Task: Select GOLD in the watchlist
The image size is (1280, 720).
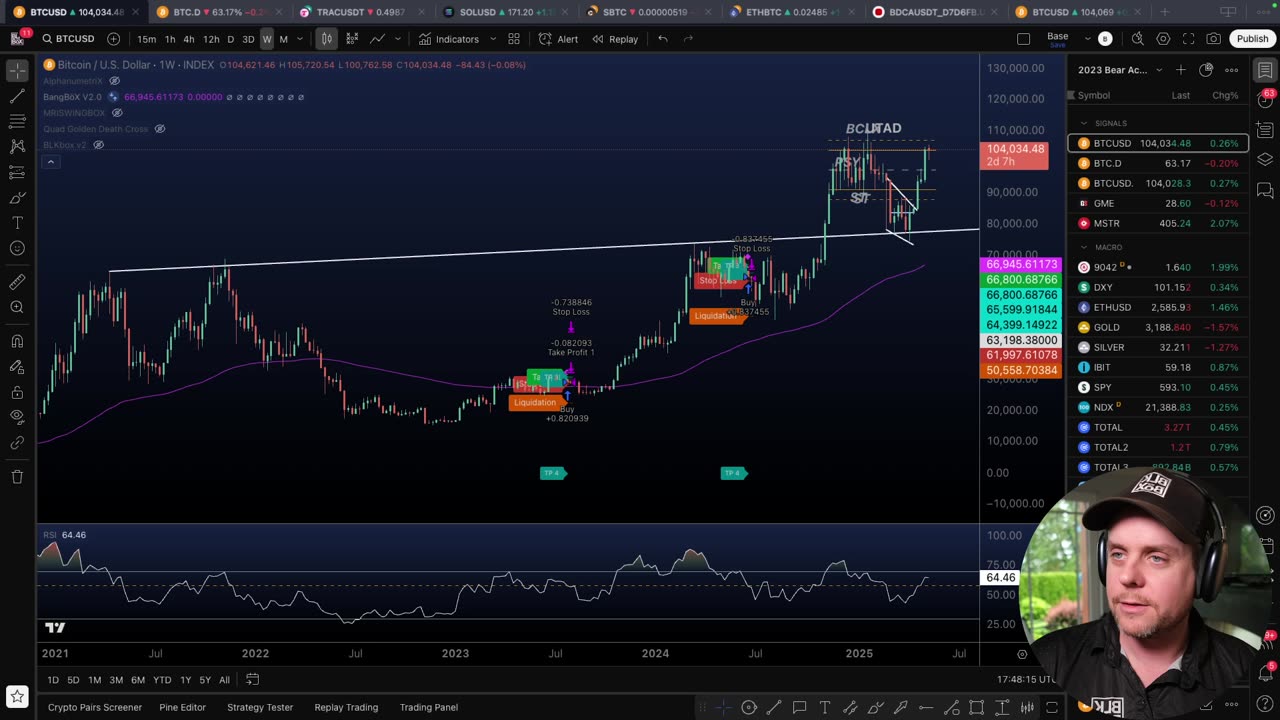Action: click(1158, 327)
